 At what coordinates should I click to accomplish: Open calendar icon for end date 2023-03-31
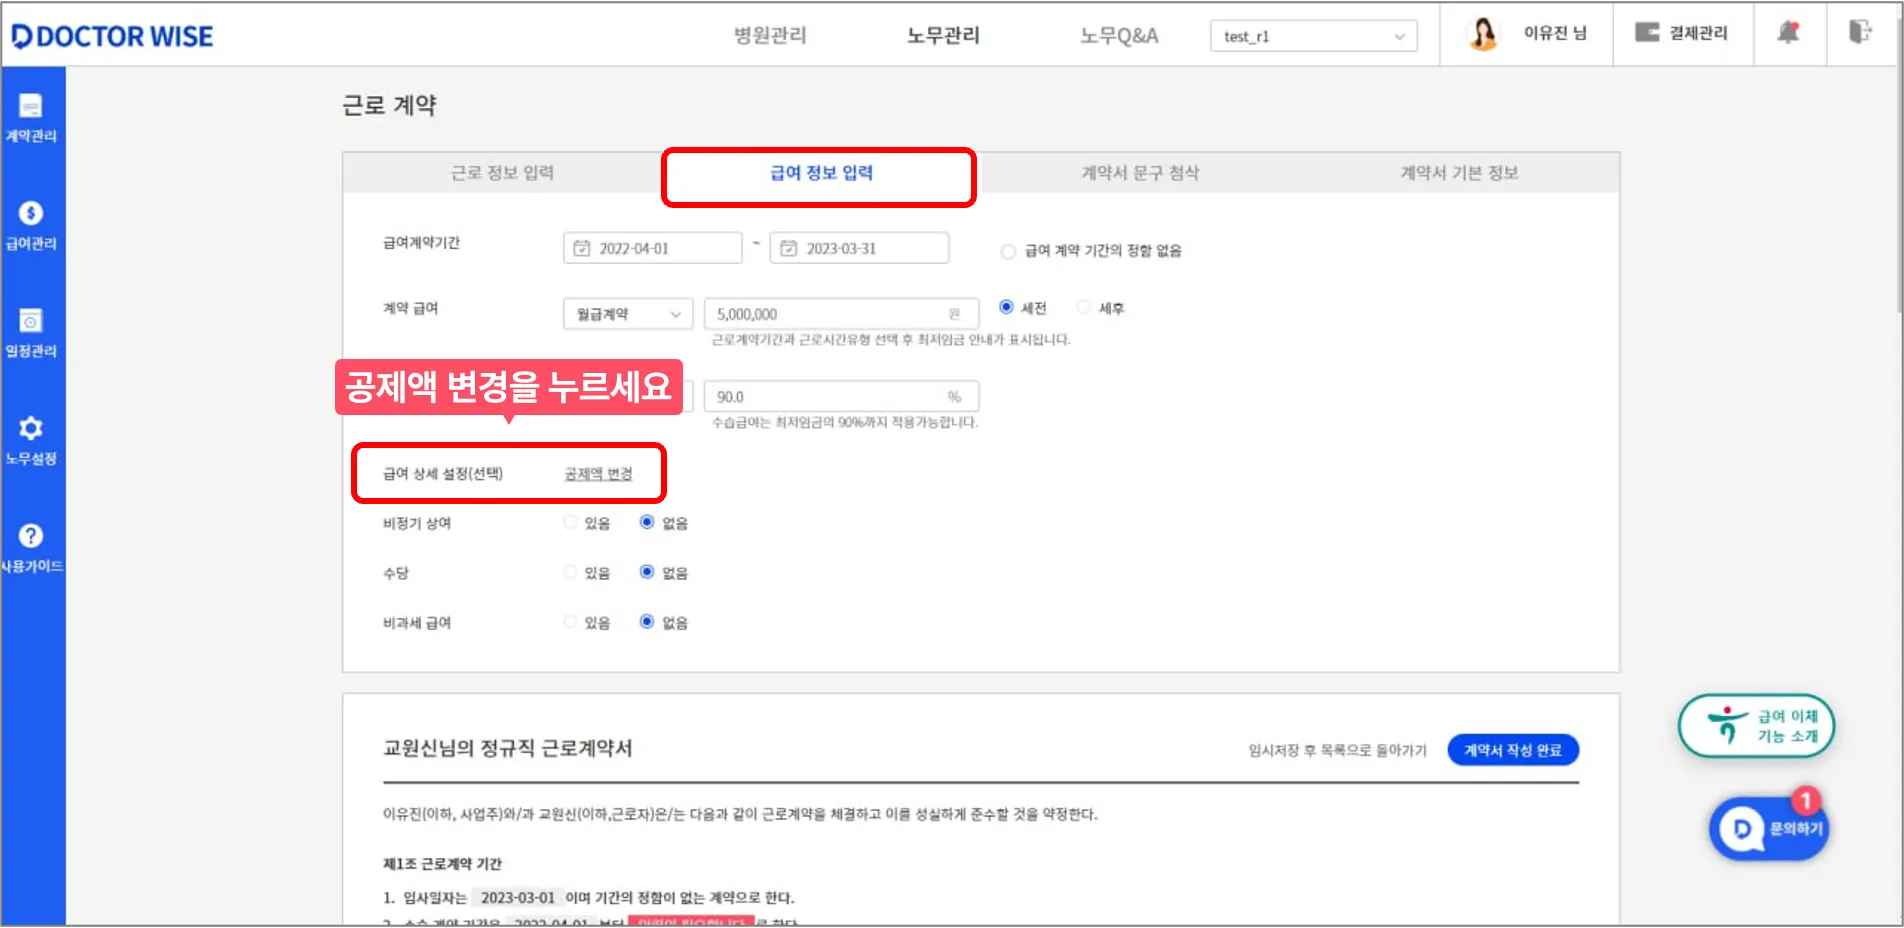[x=788, y=248]
